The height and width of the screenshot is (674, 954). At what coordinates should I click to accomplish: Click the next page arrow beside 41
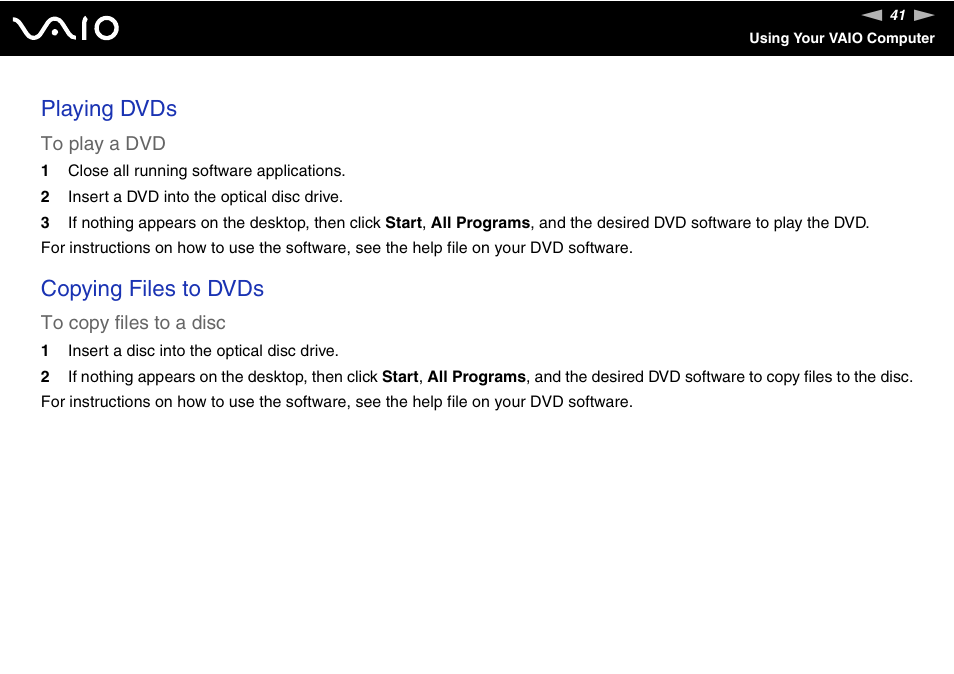[x=924, y=15]
